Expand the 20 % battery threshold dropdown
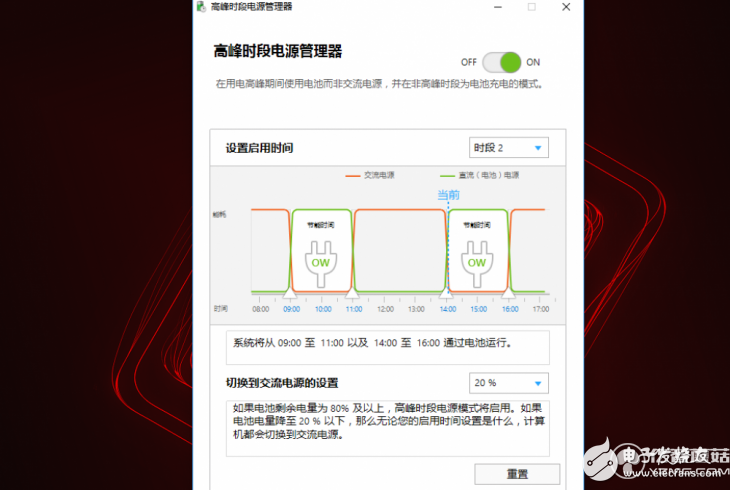Screen dimensions: 730x490 pyautogui.click(x=508, y=383)
